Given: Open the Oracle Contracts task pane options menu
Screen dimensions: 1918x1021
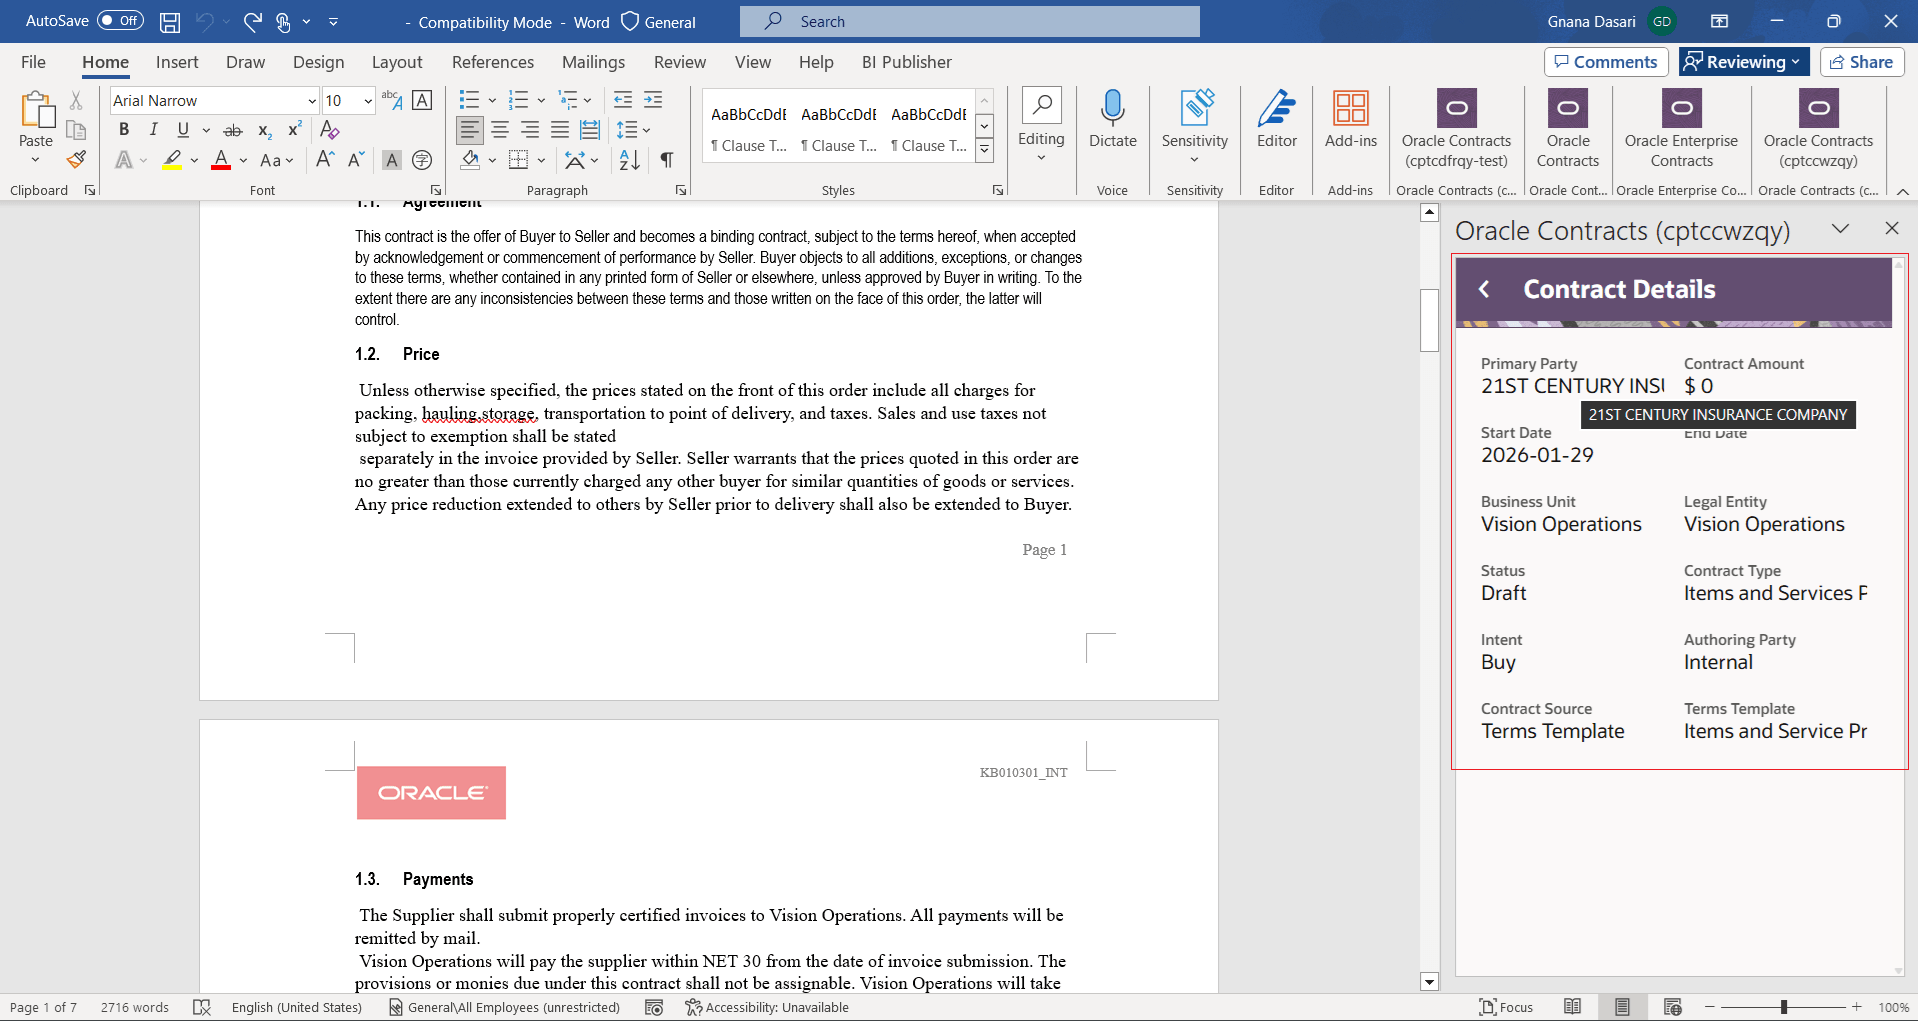Looking at the screenshot, I should [x=1840, y=229].
